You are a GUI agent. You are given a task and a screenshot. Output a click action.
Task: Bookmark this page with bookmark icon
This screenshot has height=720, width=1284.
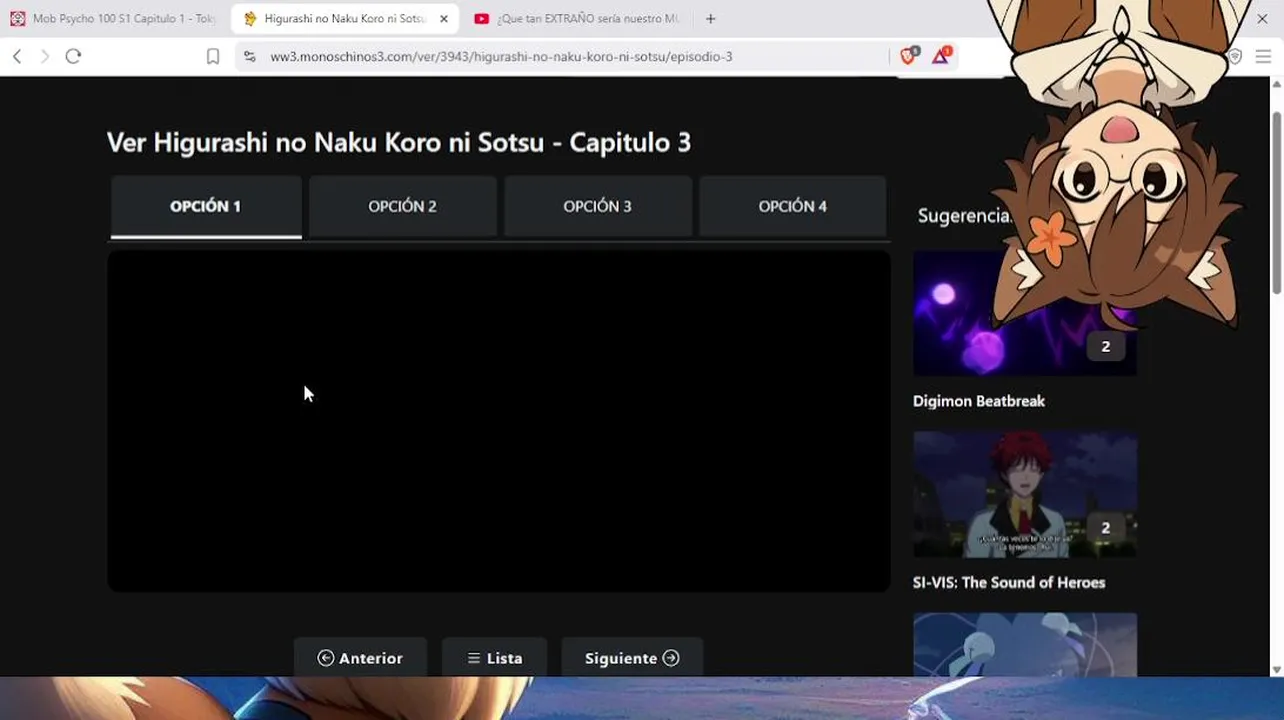213,57
